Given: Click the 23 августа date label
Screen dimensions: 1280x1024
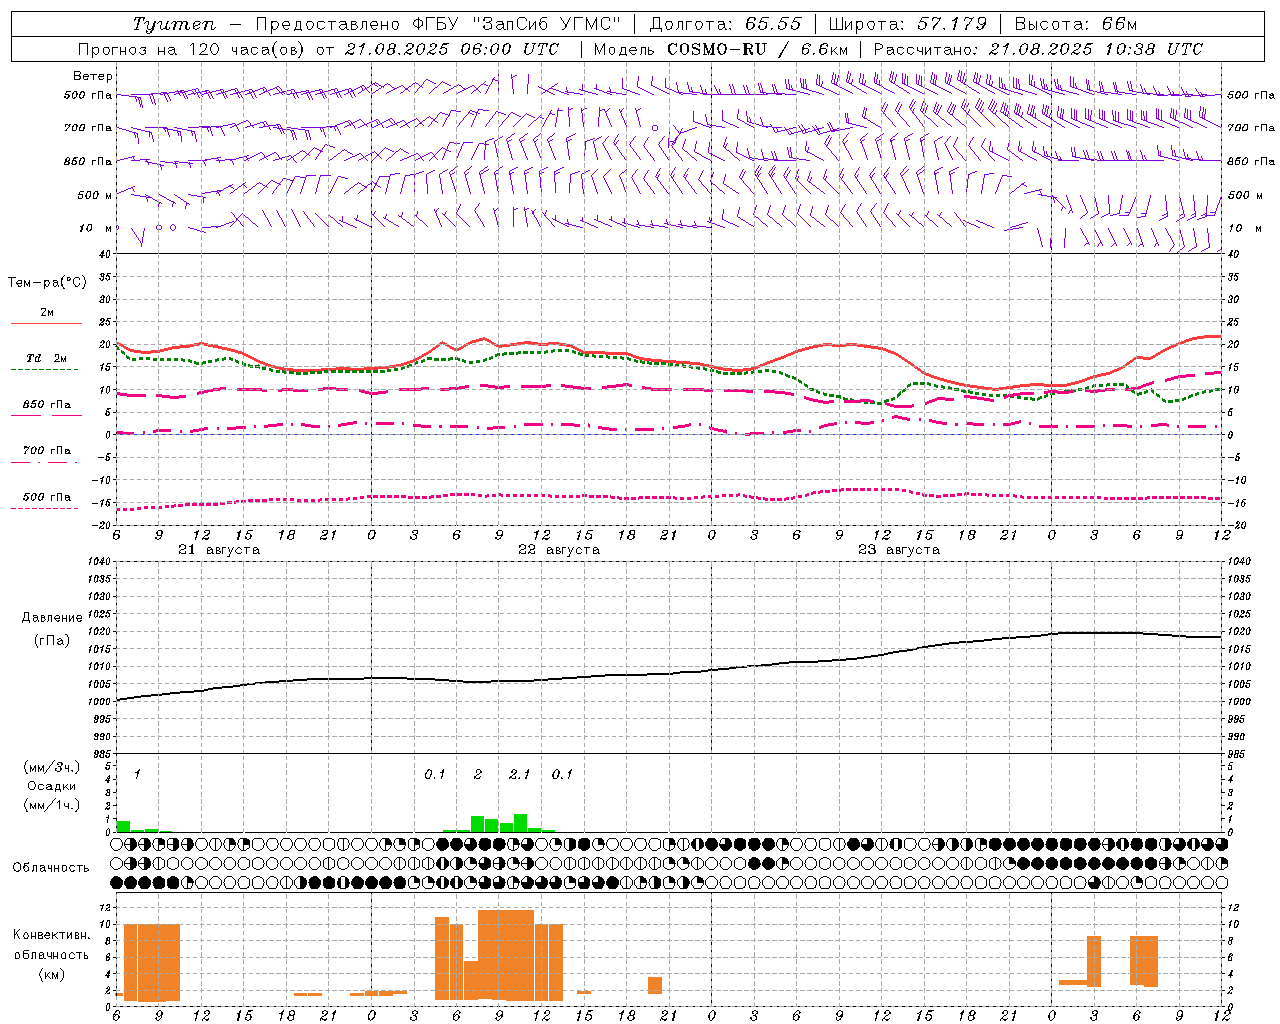Looking at the screenshot, I should (899, 550).
